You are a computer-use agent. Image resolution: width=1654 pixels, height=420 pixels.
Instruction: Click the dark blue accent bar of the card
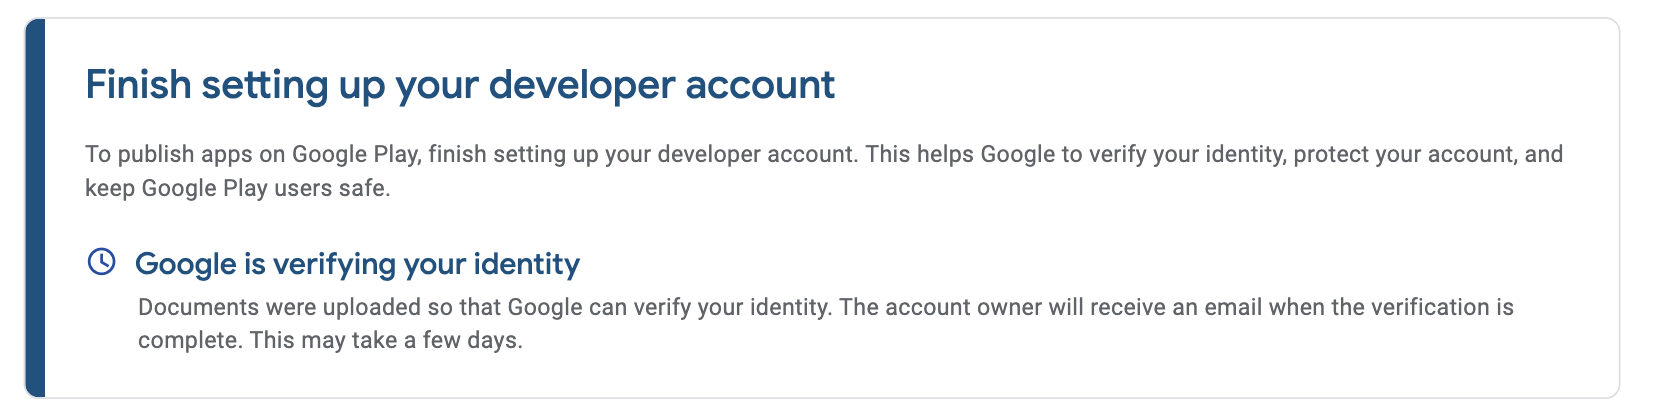pyautogui.click(x=35, y=208)
